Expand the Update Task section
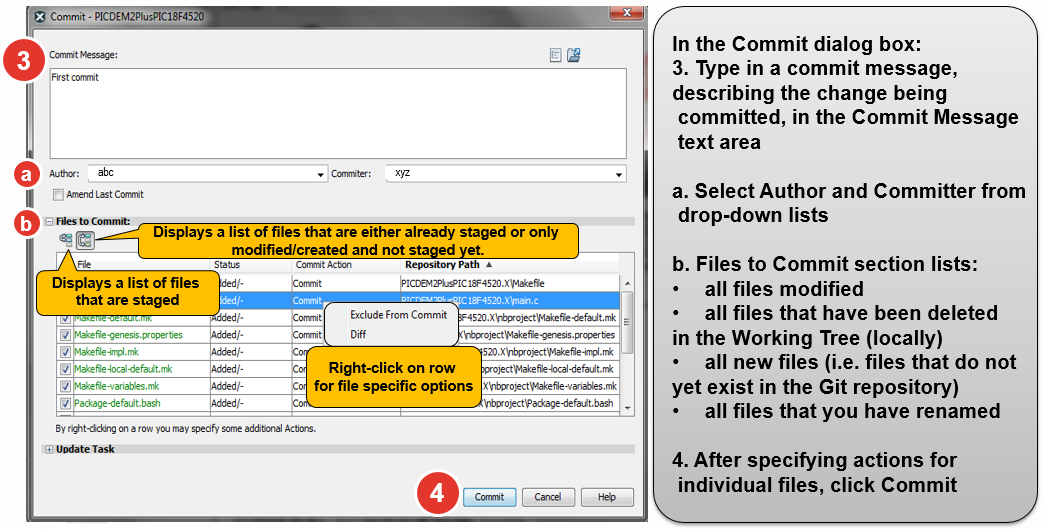 pos(49,449)
